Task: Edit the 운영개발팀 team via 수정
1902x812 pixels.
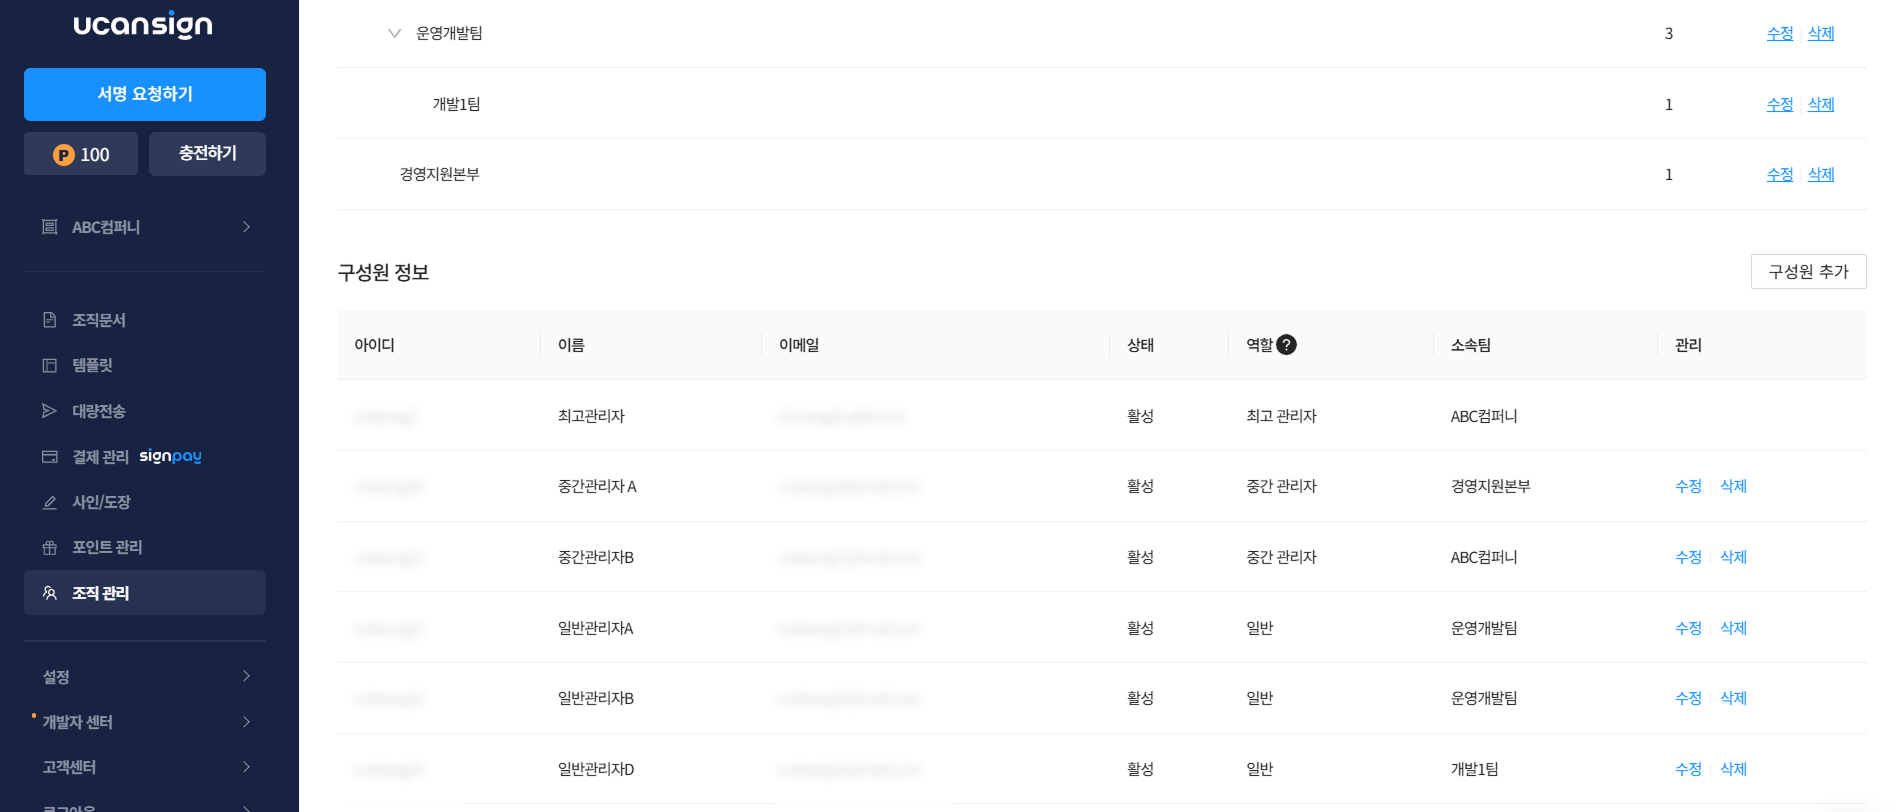Action: coord(1780,33)
